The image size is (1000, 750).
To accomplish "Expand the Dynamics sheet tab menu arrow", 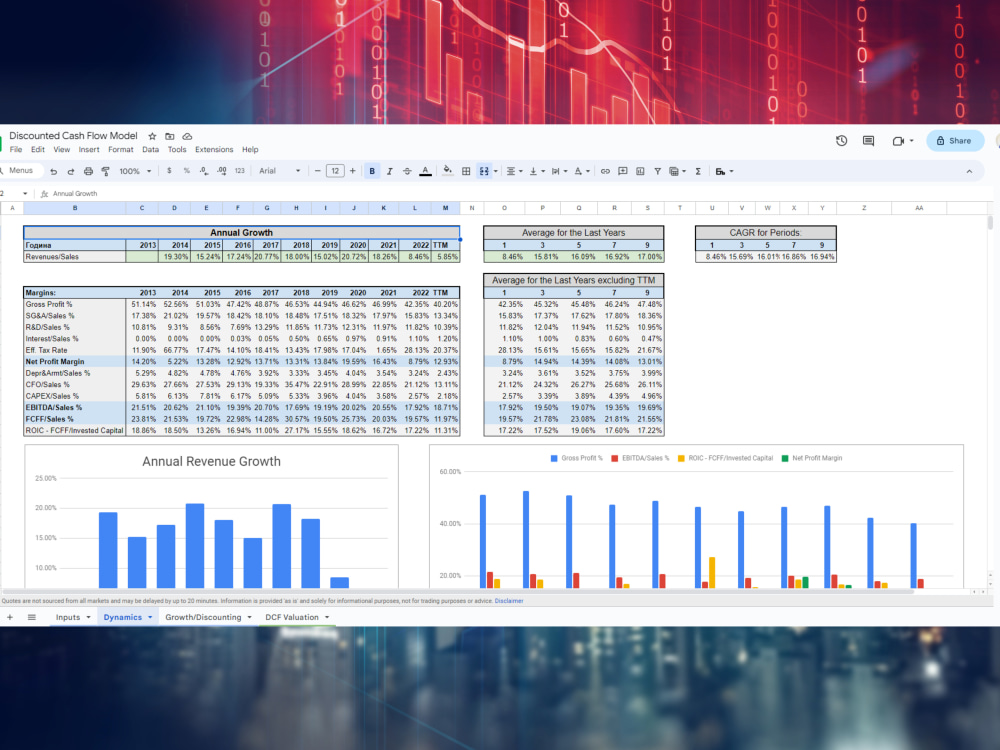I will [151, 617].
